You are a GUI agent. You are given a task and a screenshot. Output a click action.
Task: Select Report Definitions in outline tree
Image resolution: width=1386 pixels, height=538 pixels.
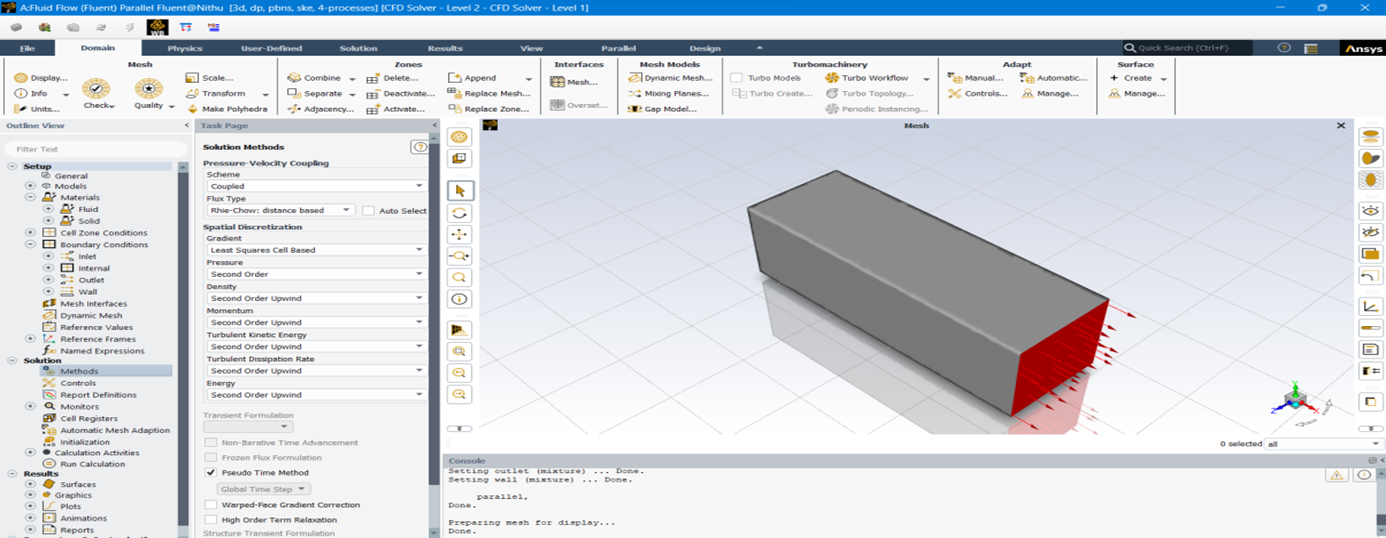98,395
